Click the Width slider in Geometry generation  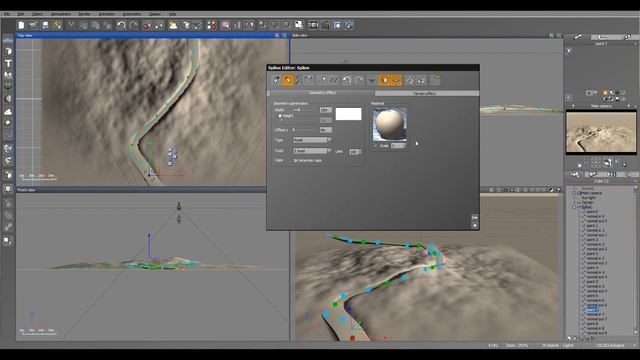click(304, 110)
